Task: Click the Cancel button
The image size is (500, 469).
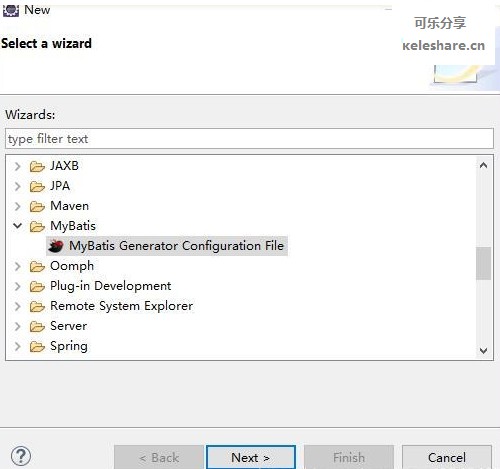Action: point(447,457)
